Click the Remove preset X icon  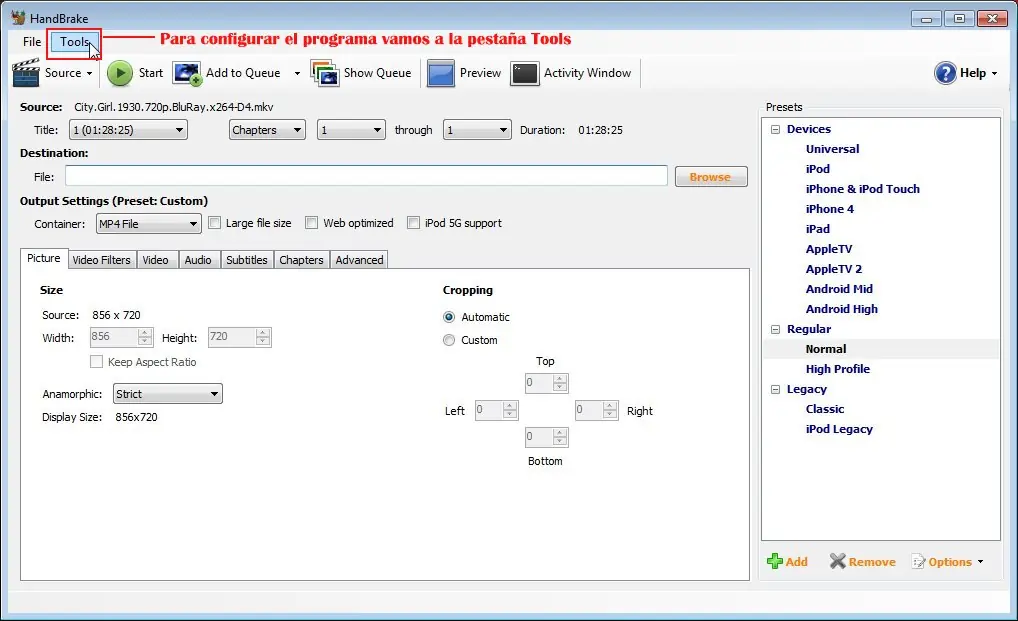(838, 561)
